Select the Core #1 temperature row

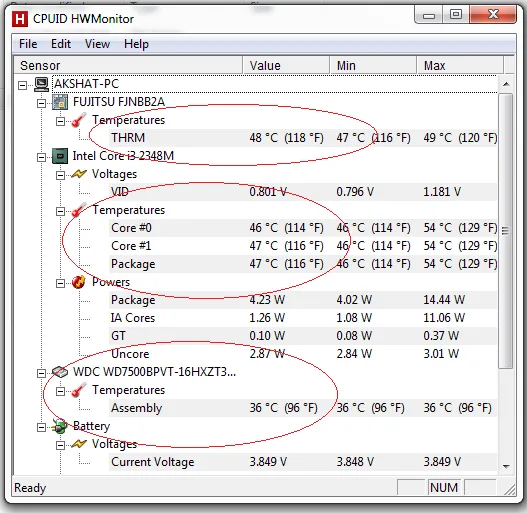tap(302, 246)
